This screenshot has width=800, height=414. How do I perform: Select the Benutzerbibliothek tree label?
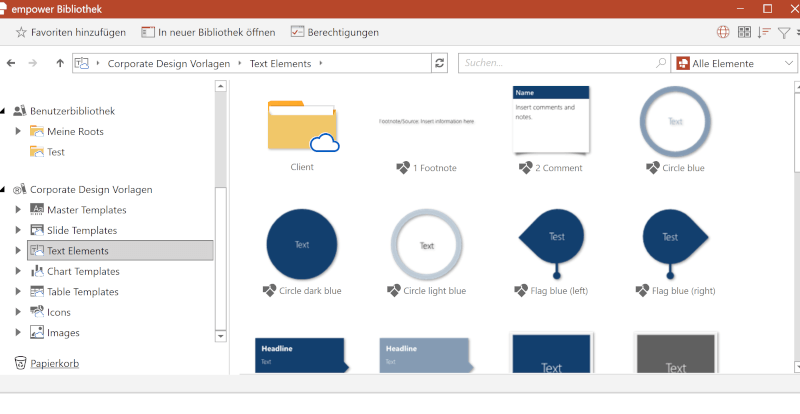[72, 111]
